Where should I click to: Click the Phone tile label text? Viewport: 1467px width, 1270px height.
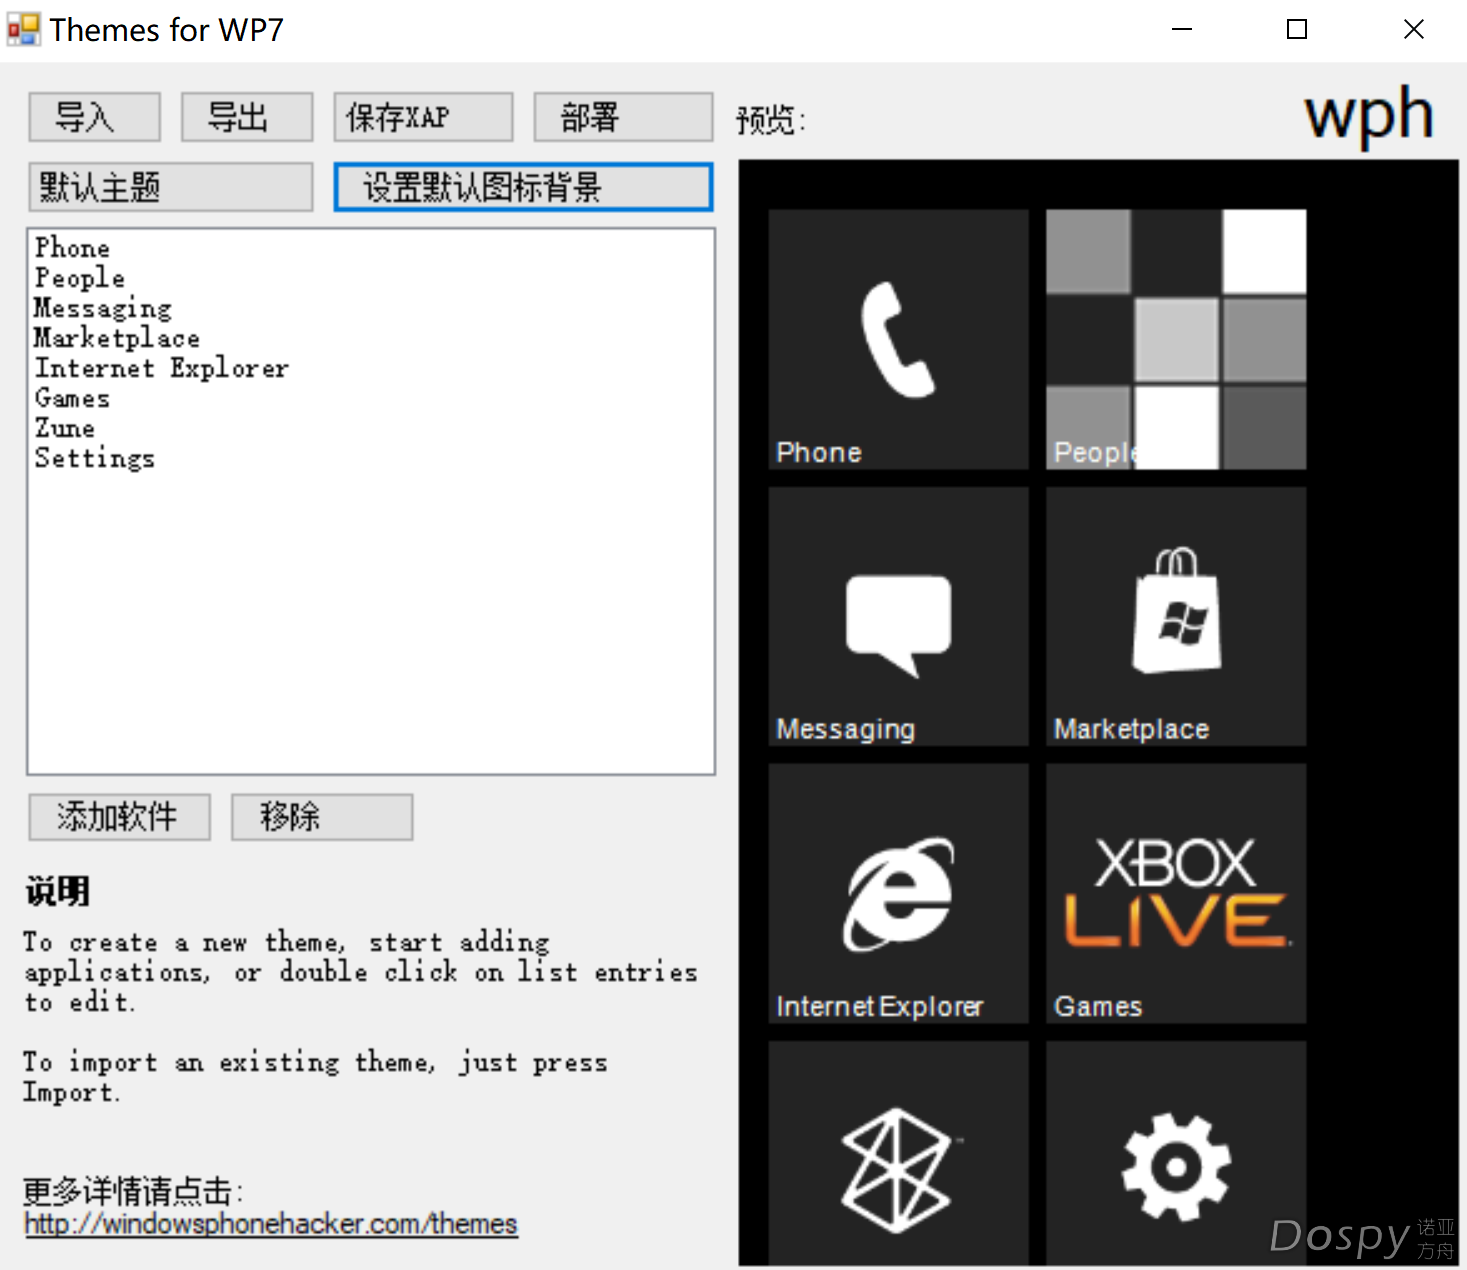point(819,452)
